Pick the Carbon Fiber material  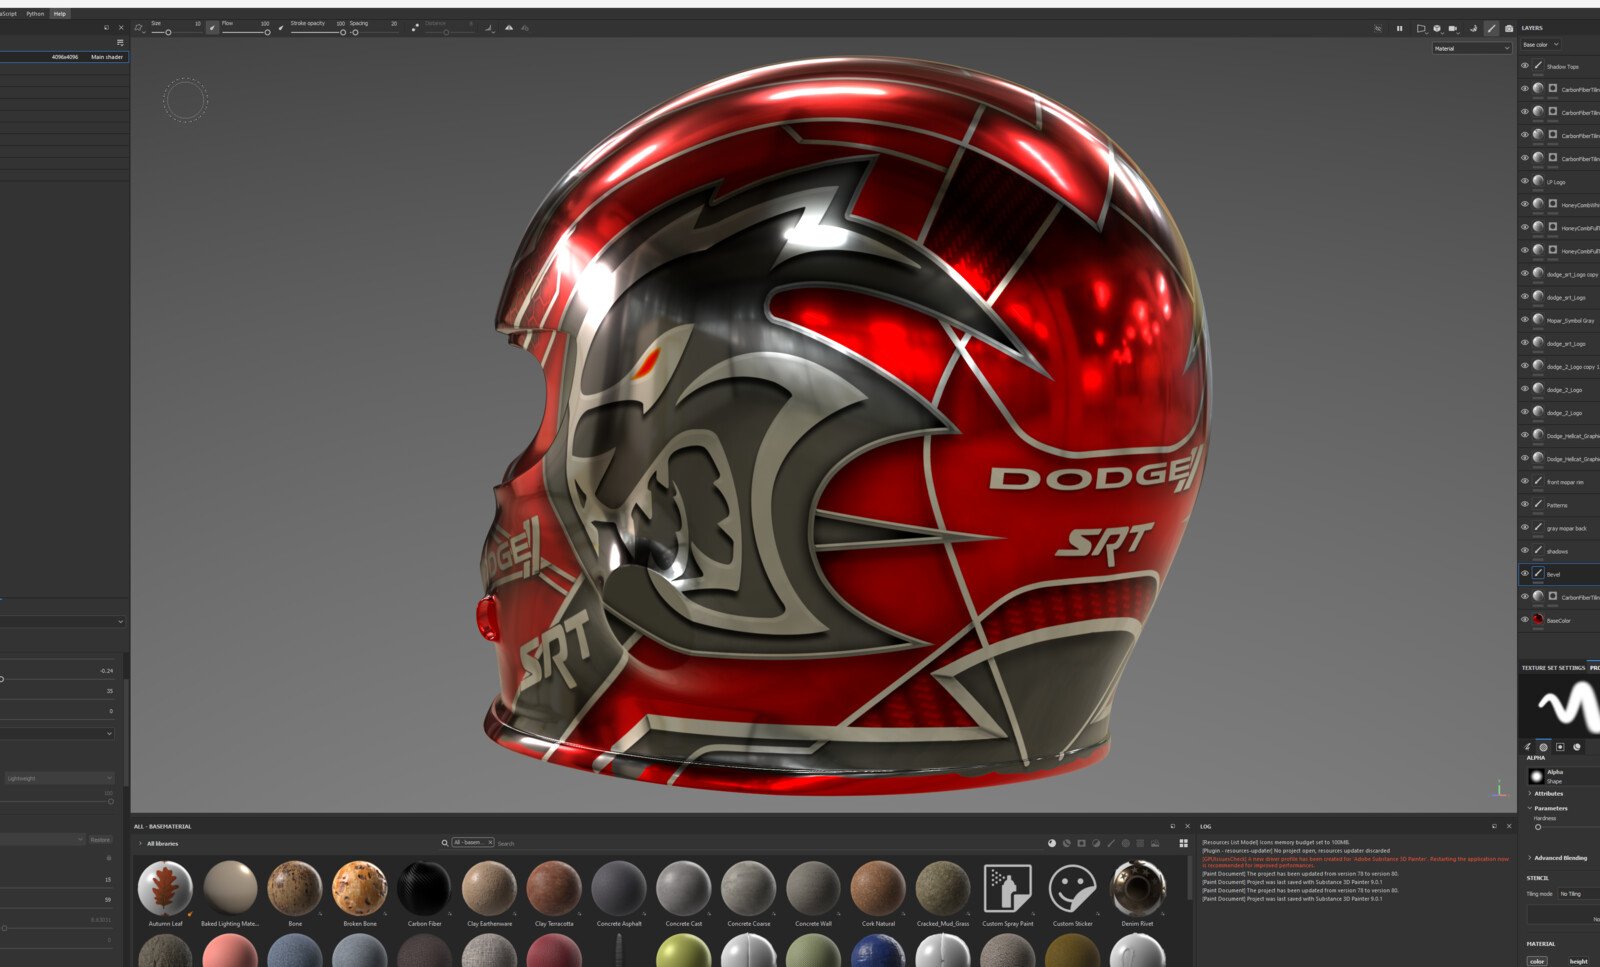(x=424, y=888)
